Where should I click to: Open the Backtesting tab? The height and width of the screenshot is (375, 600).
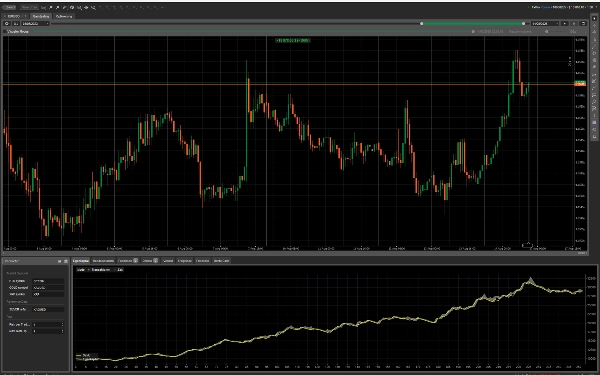(41, 16)
